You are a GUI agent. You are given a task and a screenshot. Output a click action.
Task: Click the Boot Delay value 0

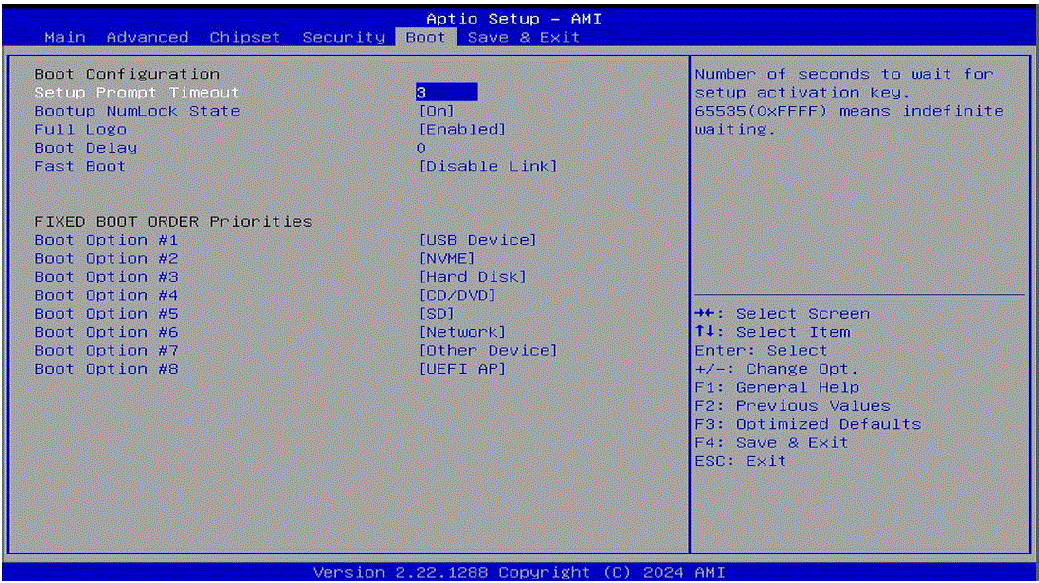[x=421, y=148]
